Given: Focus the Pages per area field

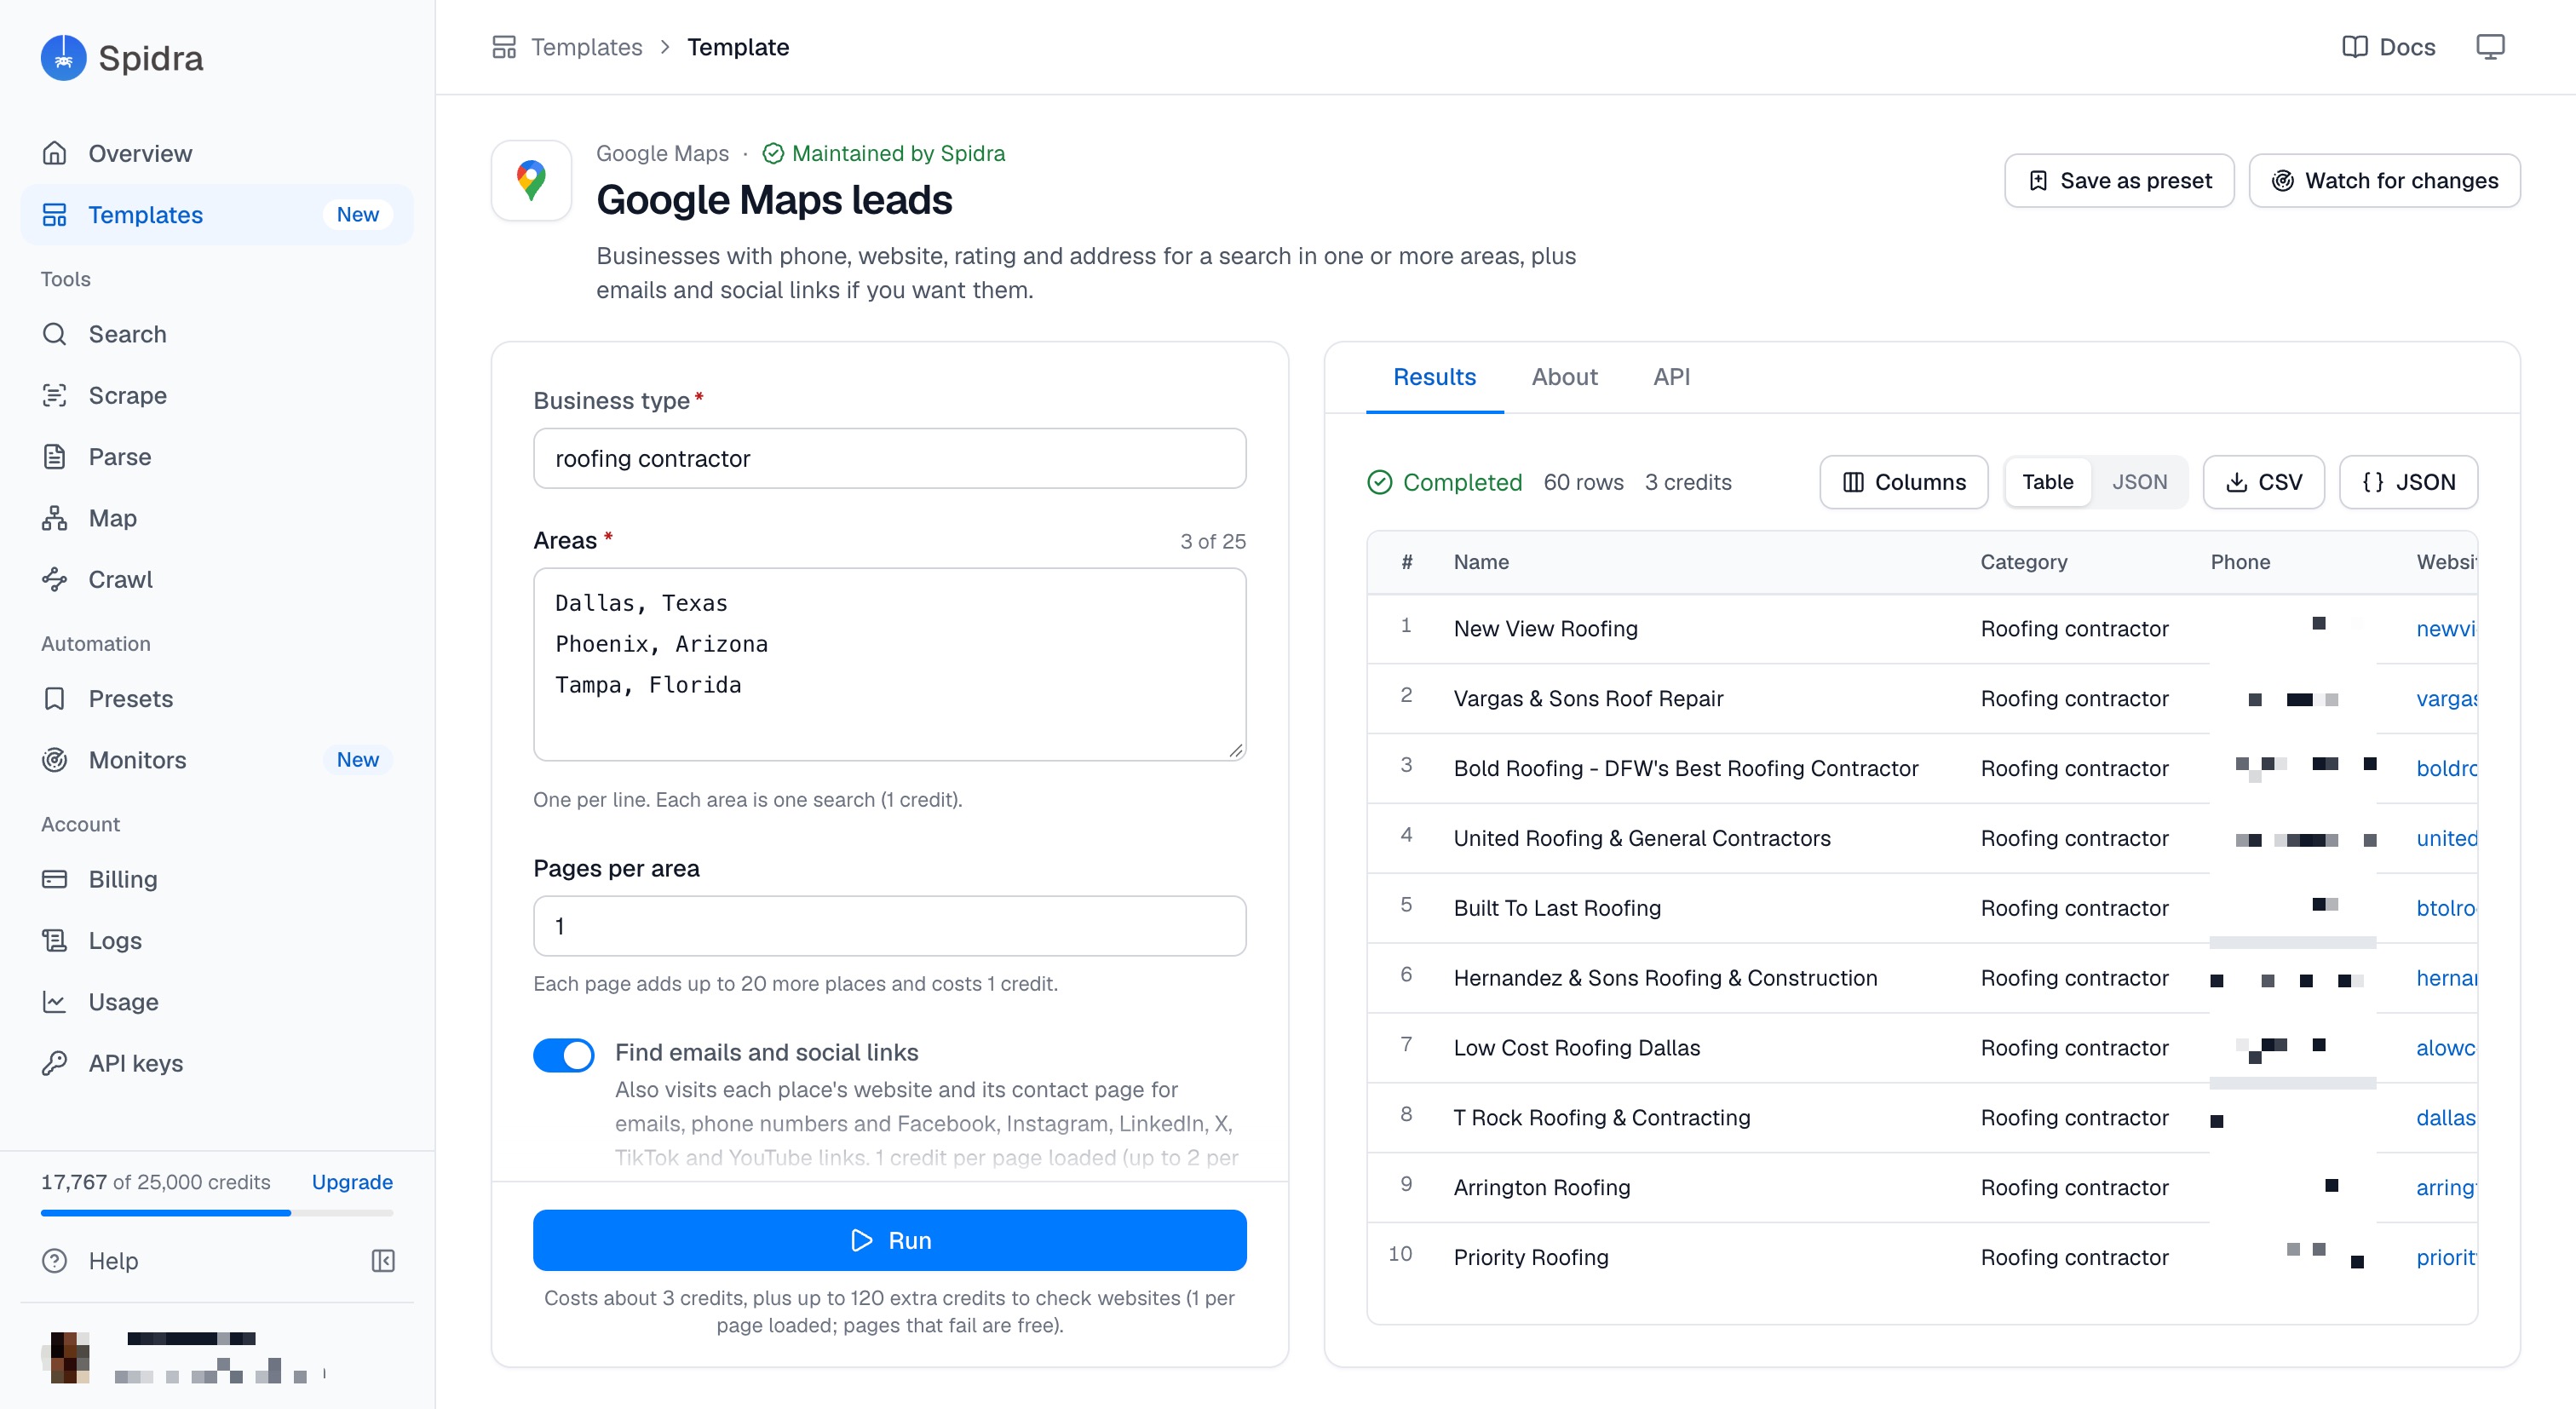Looking at the screenshot, I should tap(890, 926).
